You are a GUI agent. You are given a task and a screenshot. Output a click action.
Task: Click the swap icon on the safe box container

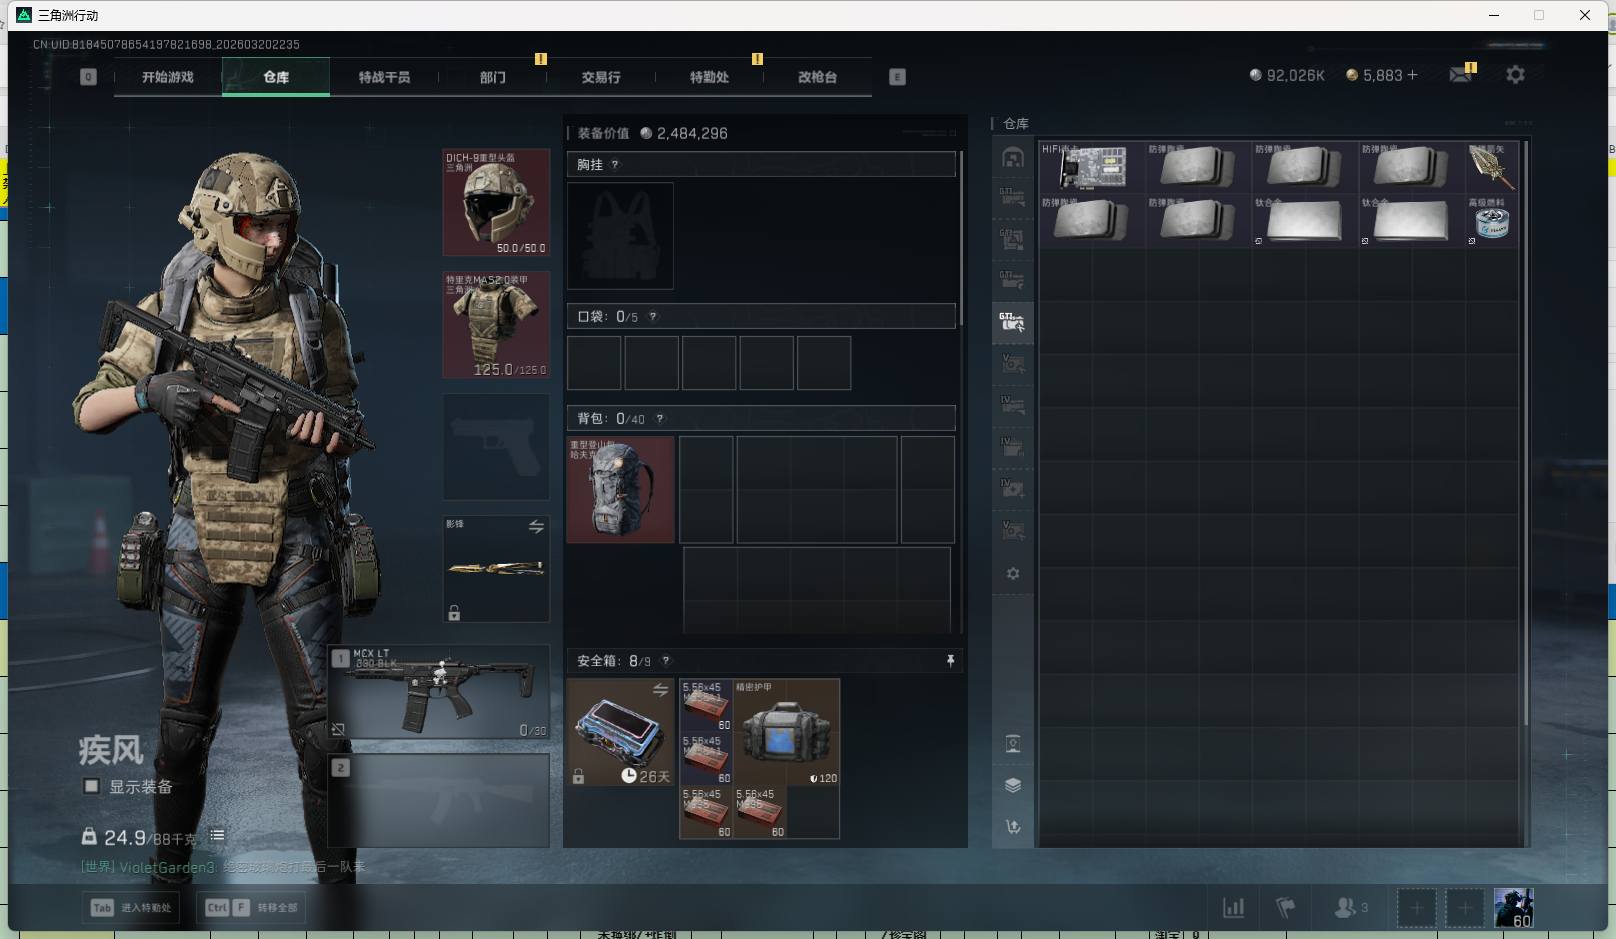pyautogui.click(x=660, y=690)
